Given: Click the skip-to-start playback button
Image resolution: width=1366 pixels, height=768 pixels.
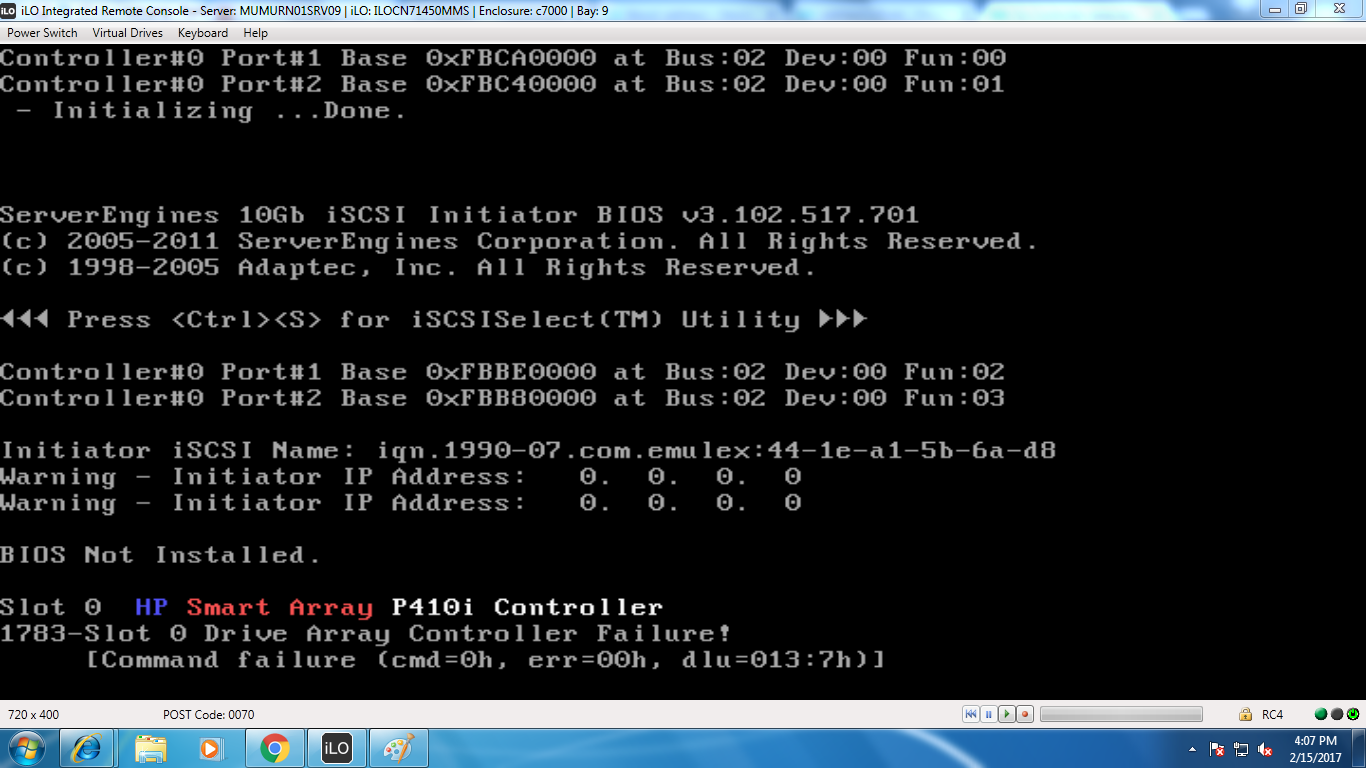Looking at the screenshot, I should pyautogui.click(x=971, y=714).
